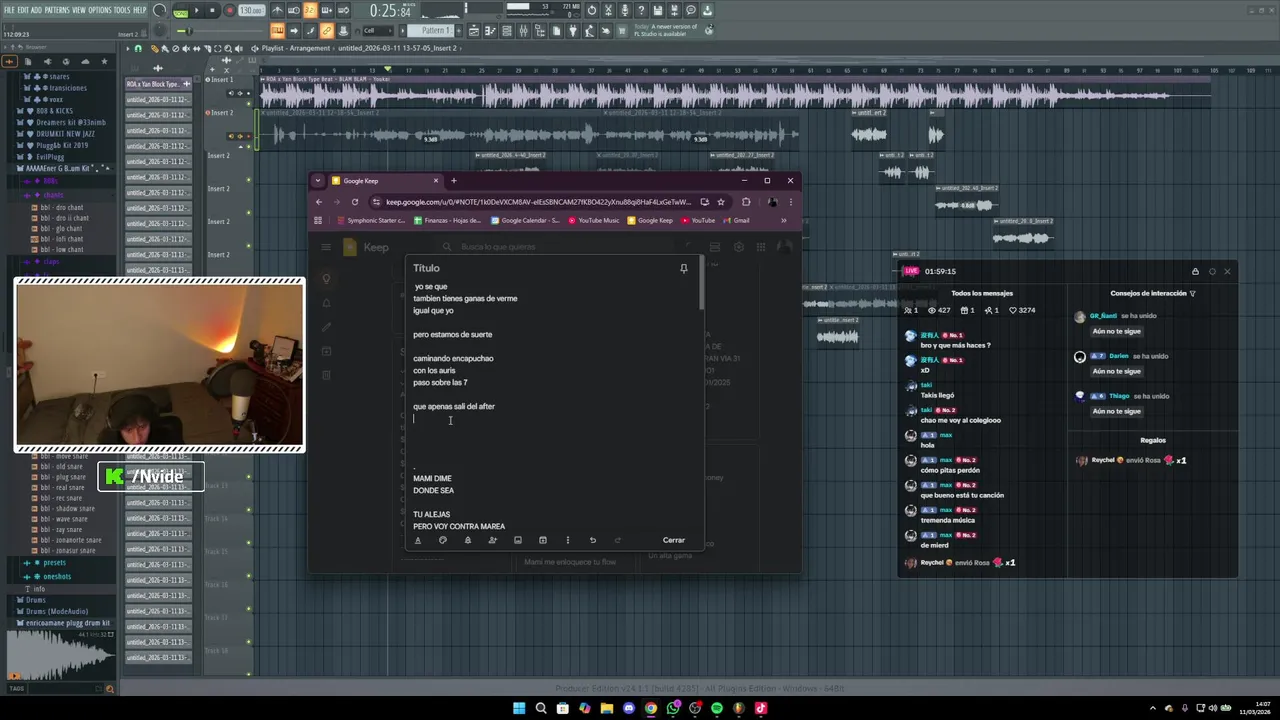Reload the Google Keep page
Screen dimensions: 1280x720
354,202
